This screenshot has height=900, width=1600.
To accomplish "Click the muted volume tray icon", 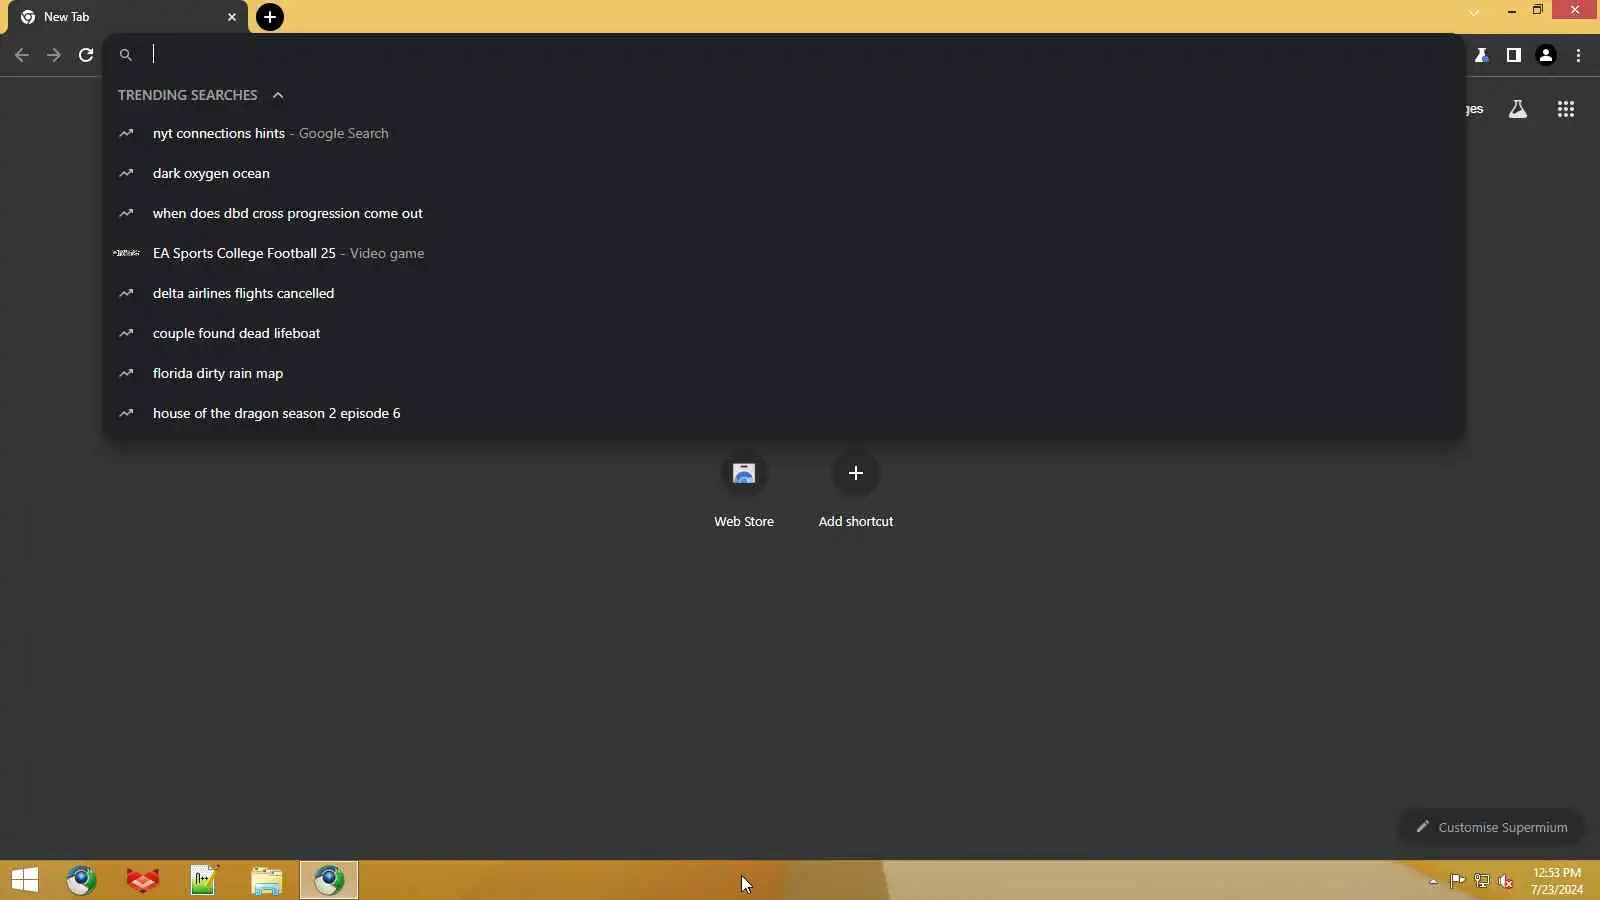I will tap(1506, 881).
